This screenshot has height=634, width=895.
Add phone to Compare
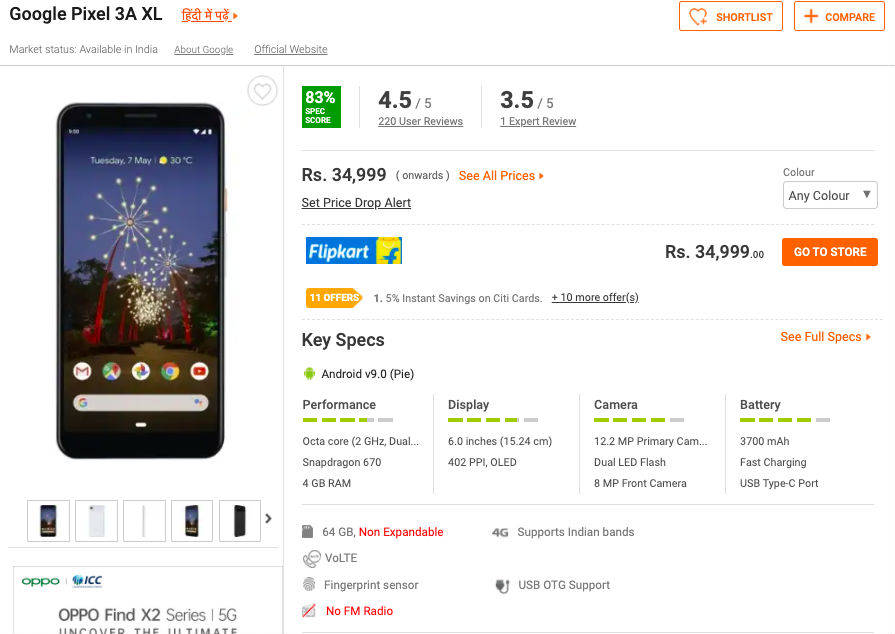click(x=839, y=17)
